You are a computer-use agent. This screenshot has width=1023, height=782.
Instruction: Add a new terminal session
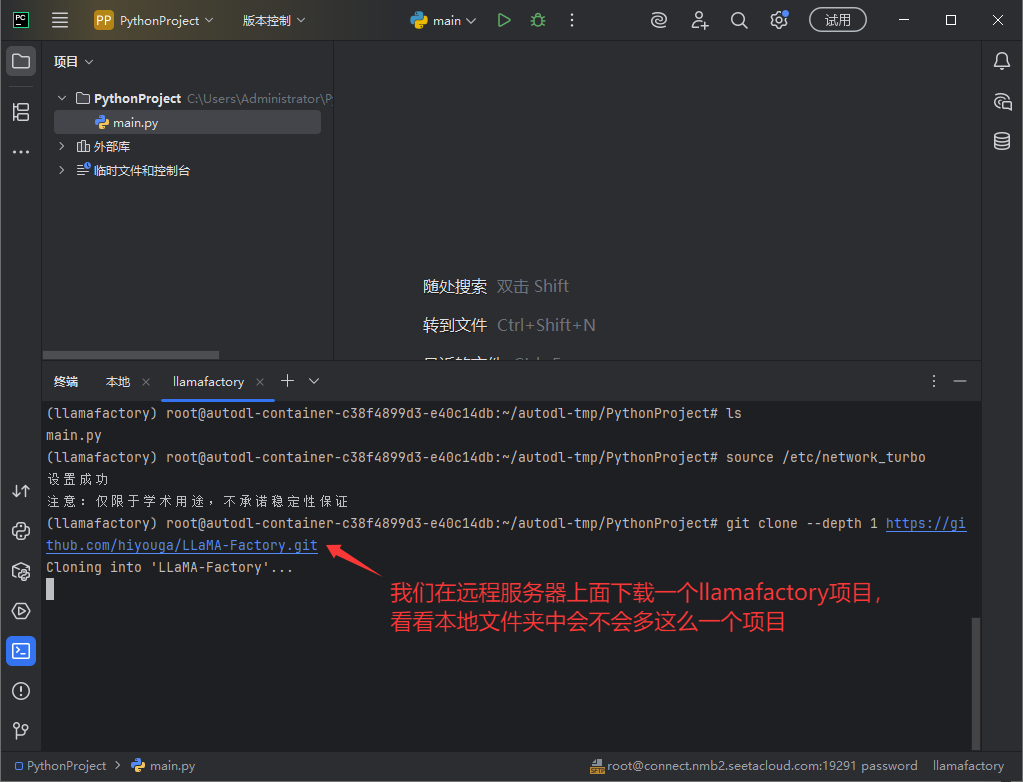pyautogui.click(x=287, y=381)
